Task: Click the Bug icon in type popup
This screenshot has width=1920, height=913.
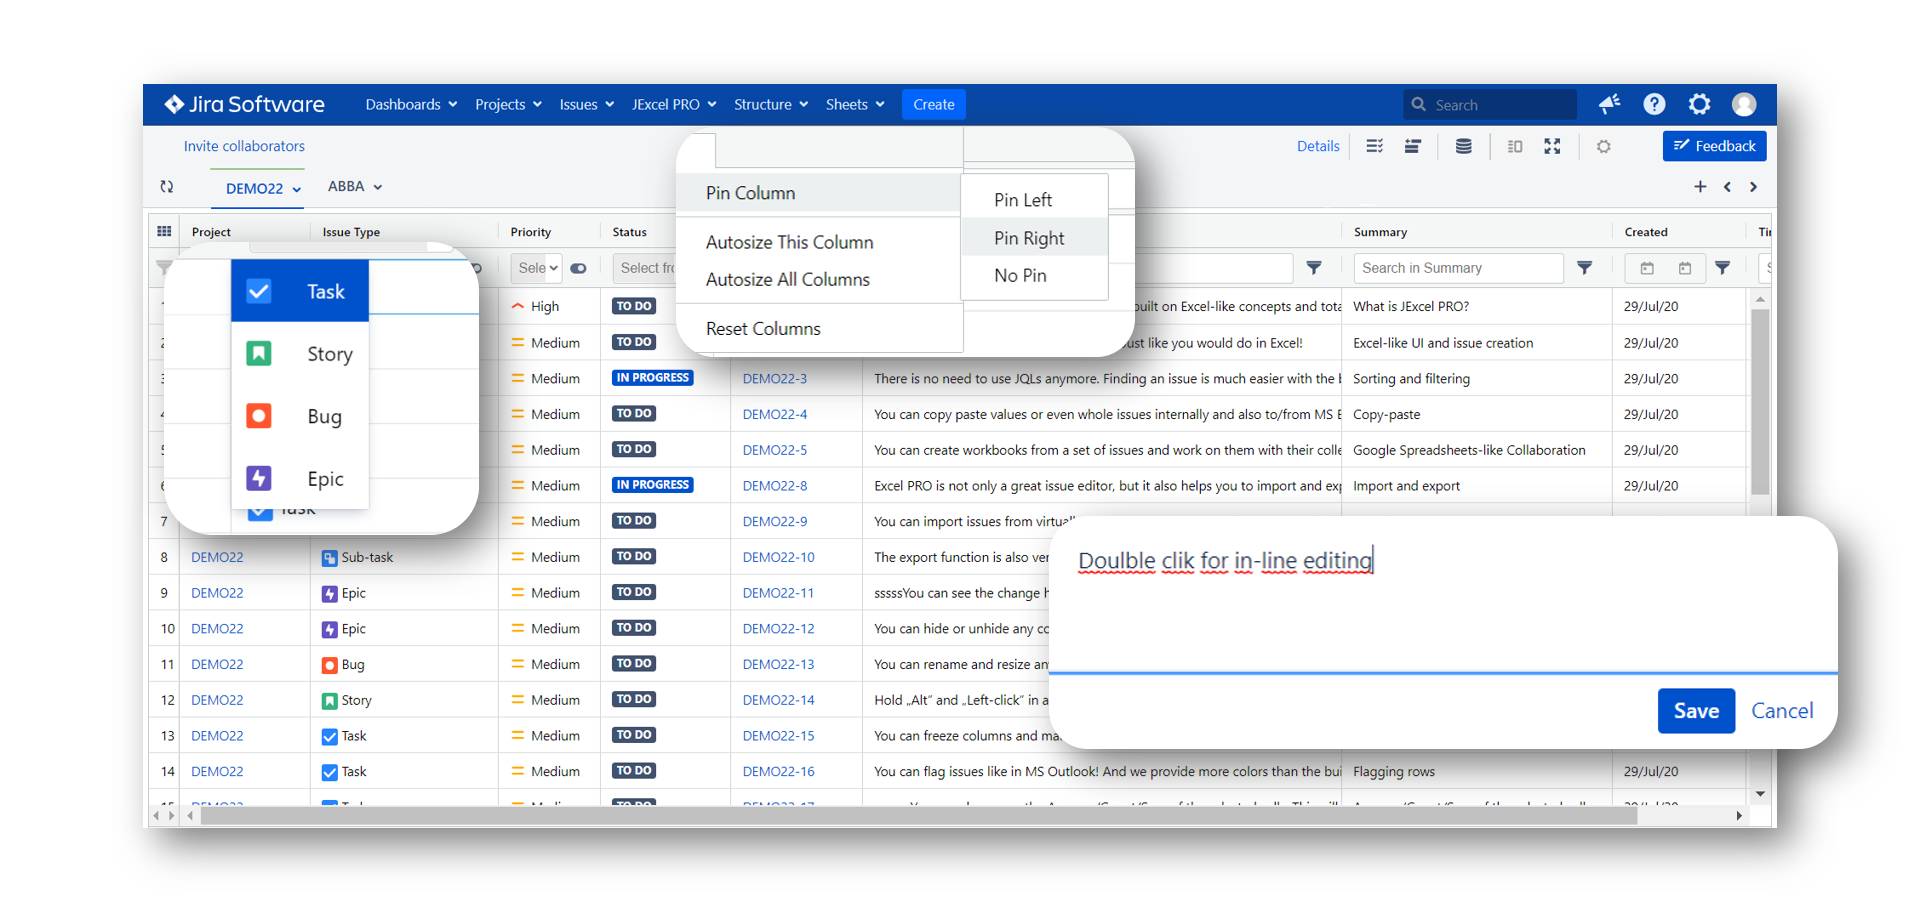Action: [259, 416]
